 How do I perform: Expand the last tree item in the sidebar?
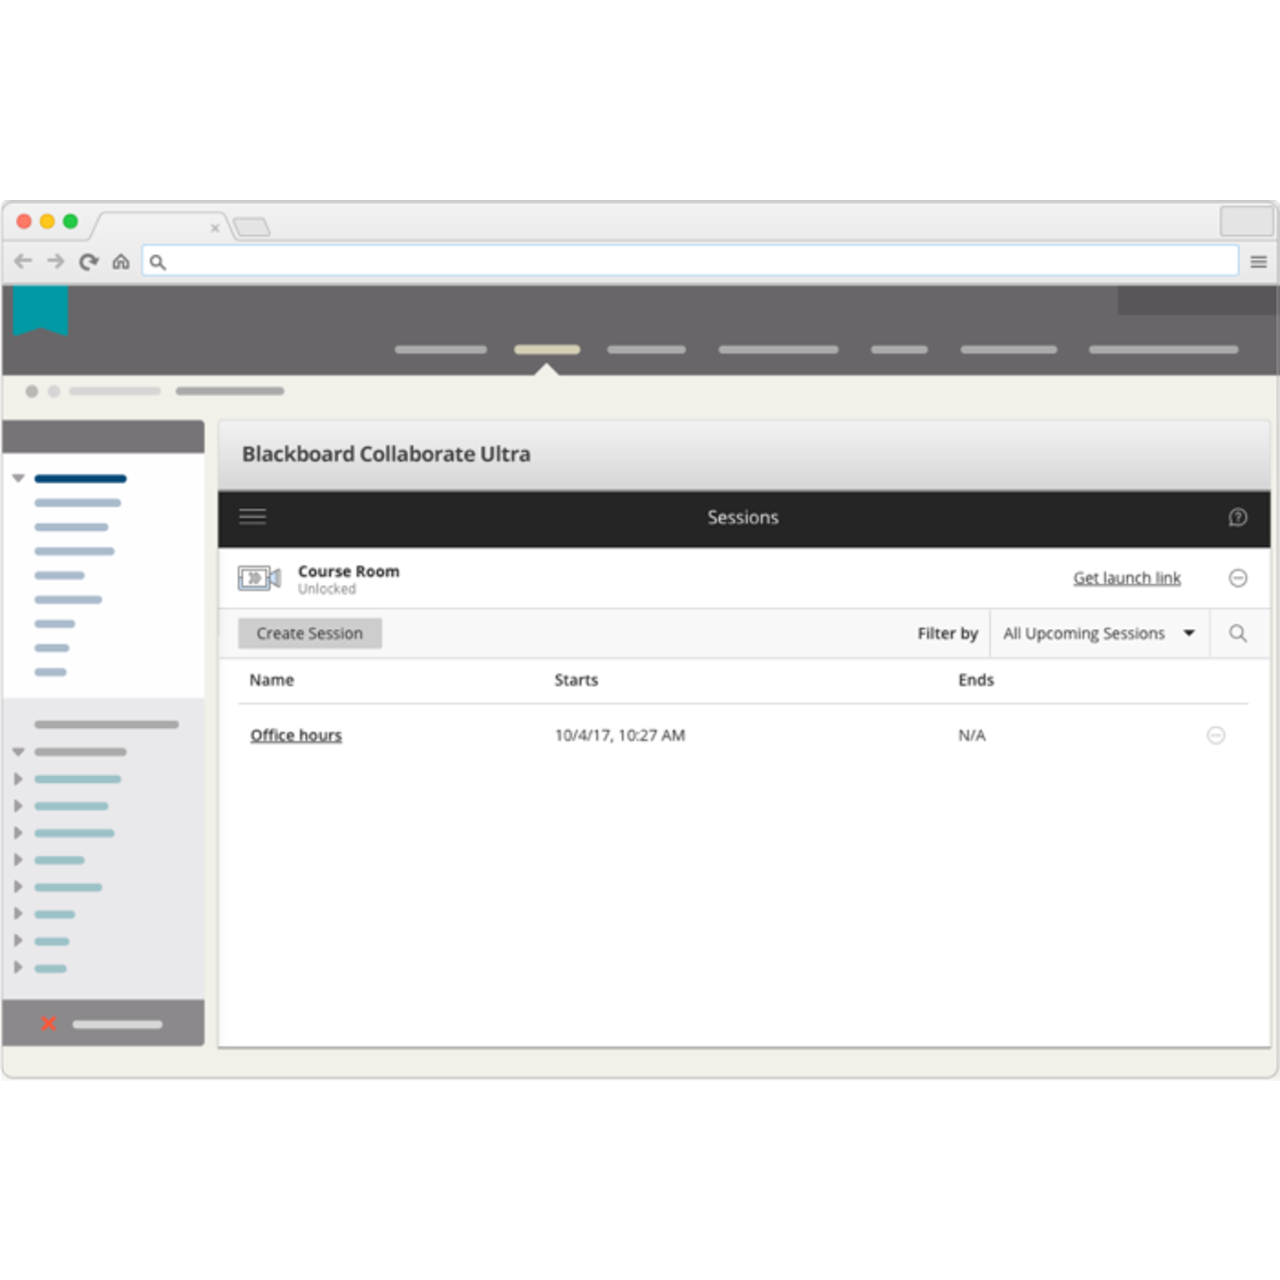click(16, 968)
